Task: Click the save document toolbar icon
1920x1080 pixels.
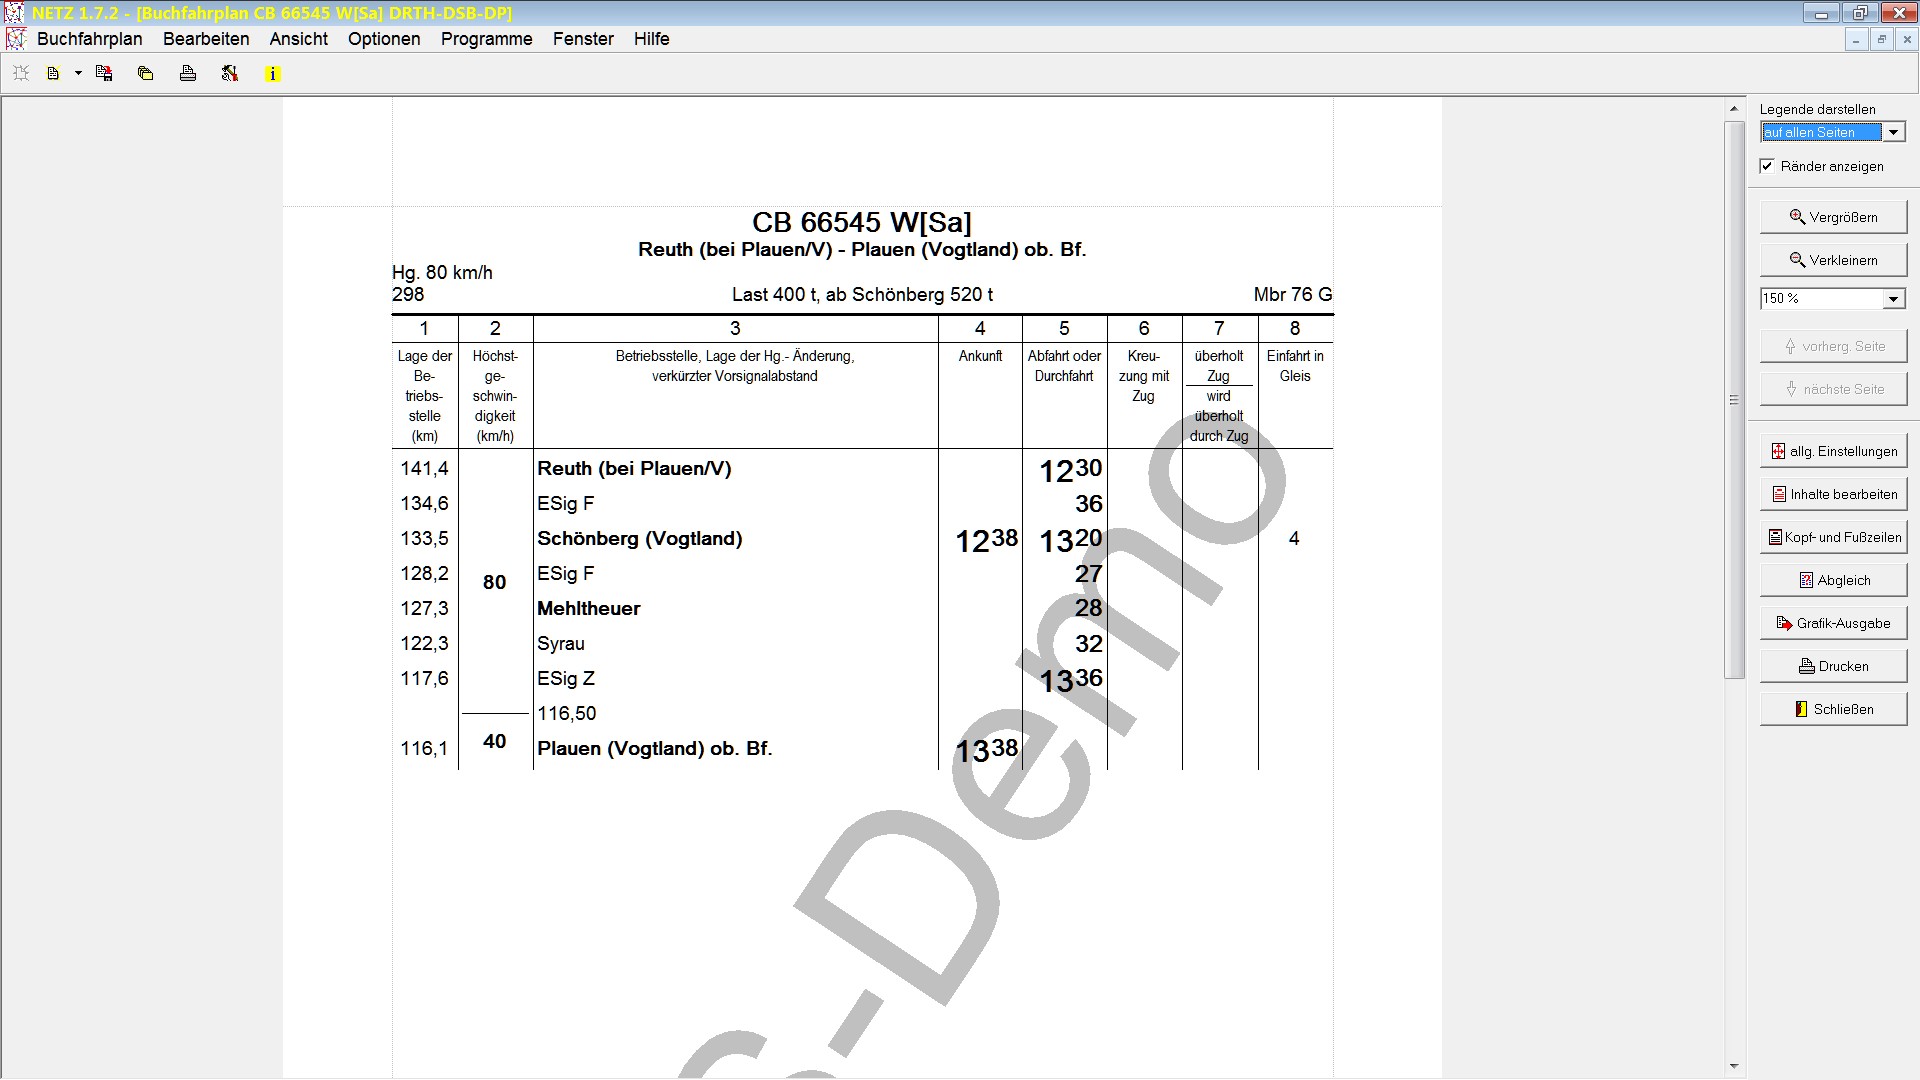Action: (104, 74)
